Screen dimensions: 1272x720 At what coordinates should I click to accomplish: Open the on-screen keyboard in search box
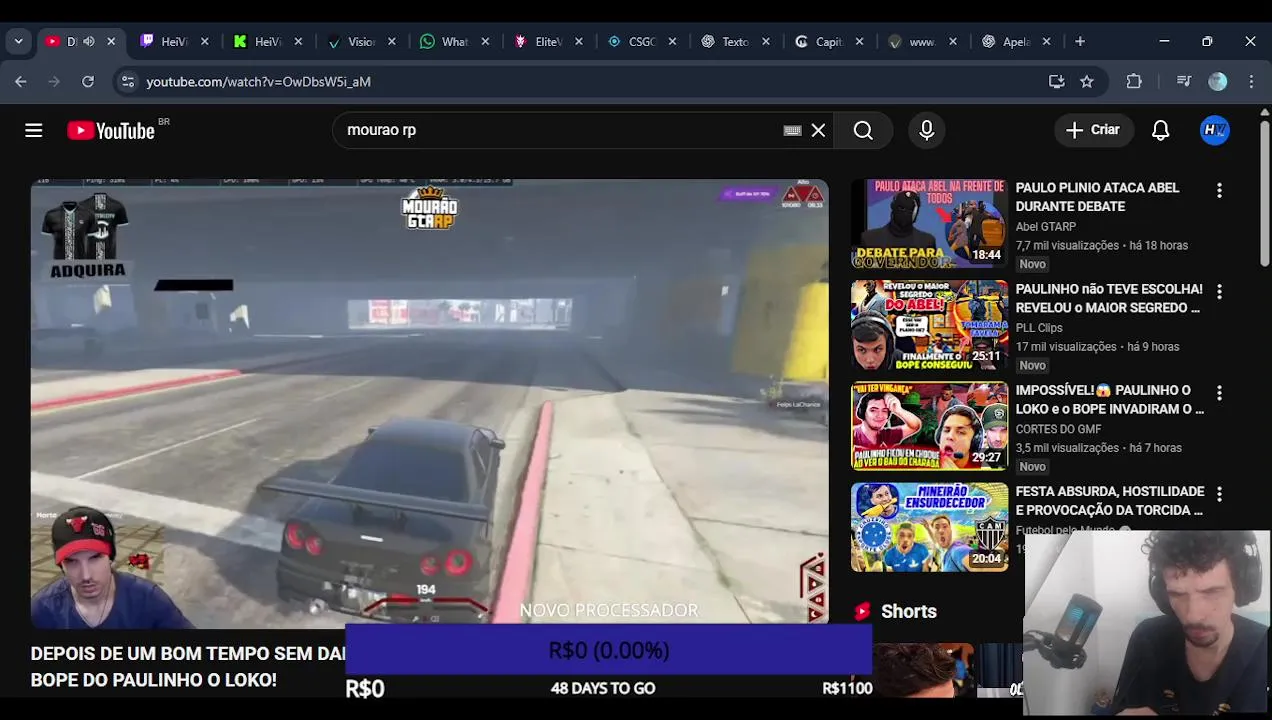point(793,130)
